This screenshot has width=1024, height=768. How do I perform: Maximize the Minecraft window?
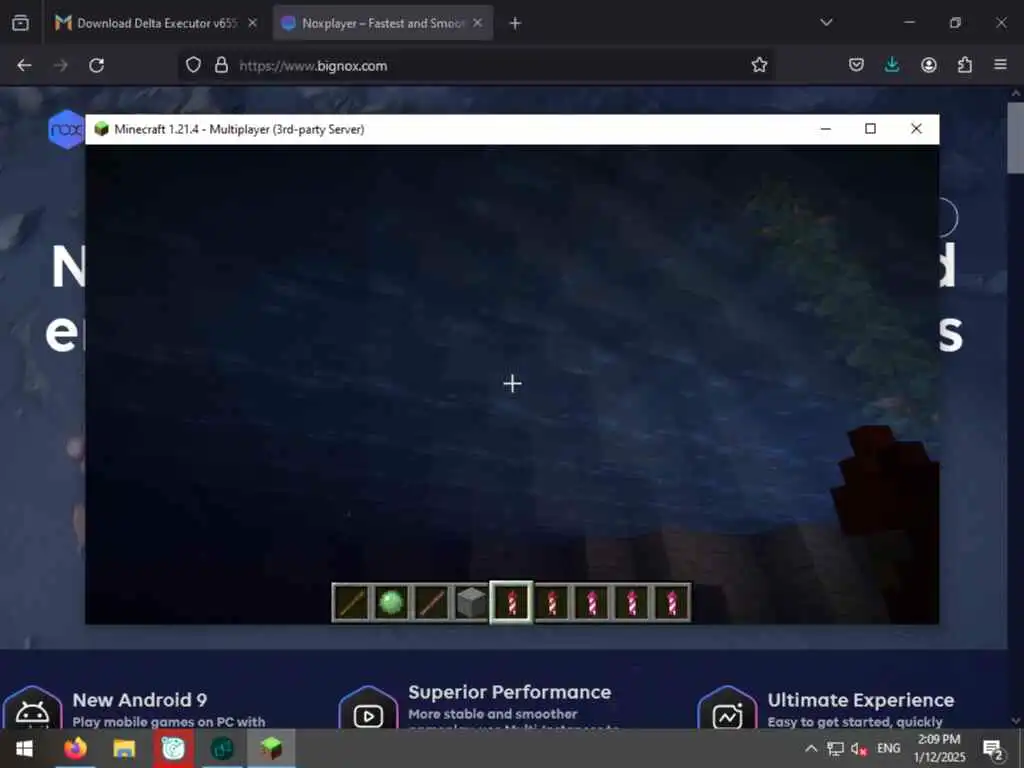[871, 129]
